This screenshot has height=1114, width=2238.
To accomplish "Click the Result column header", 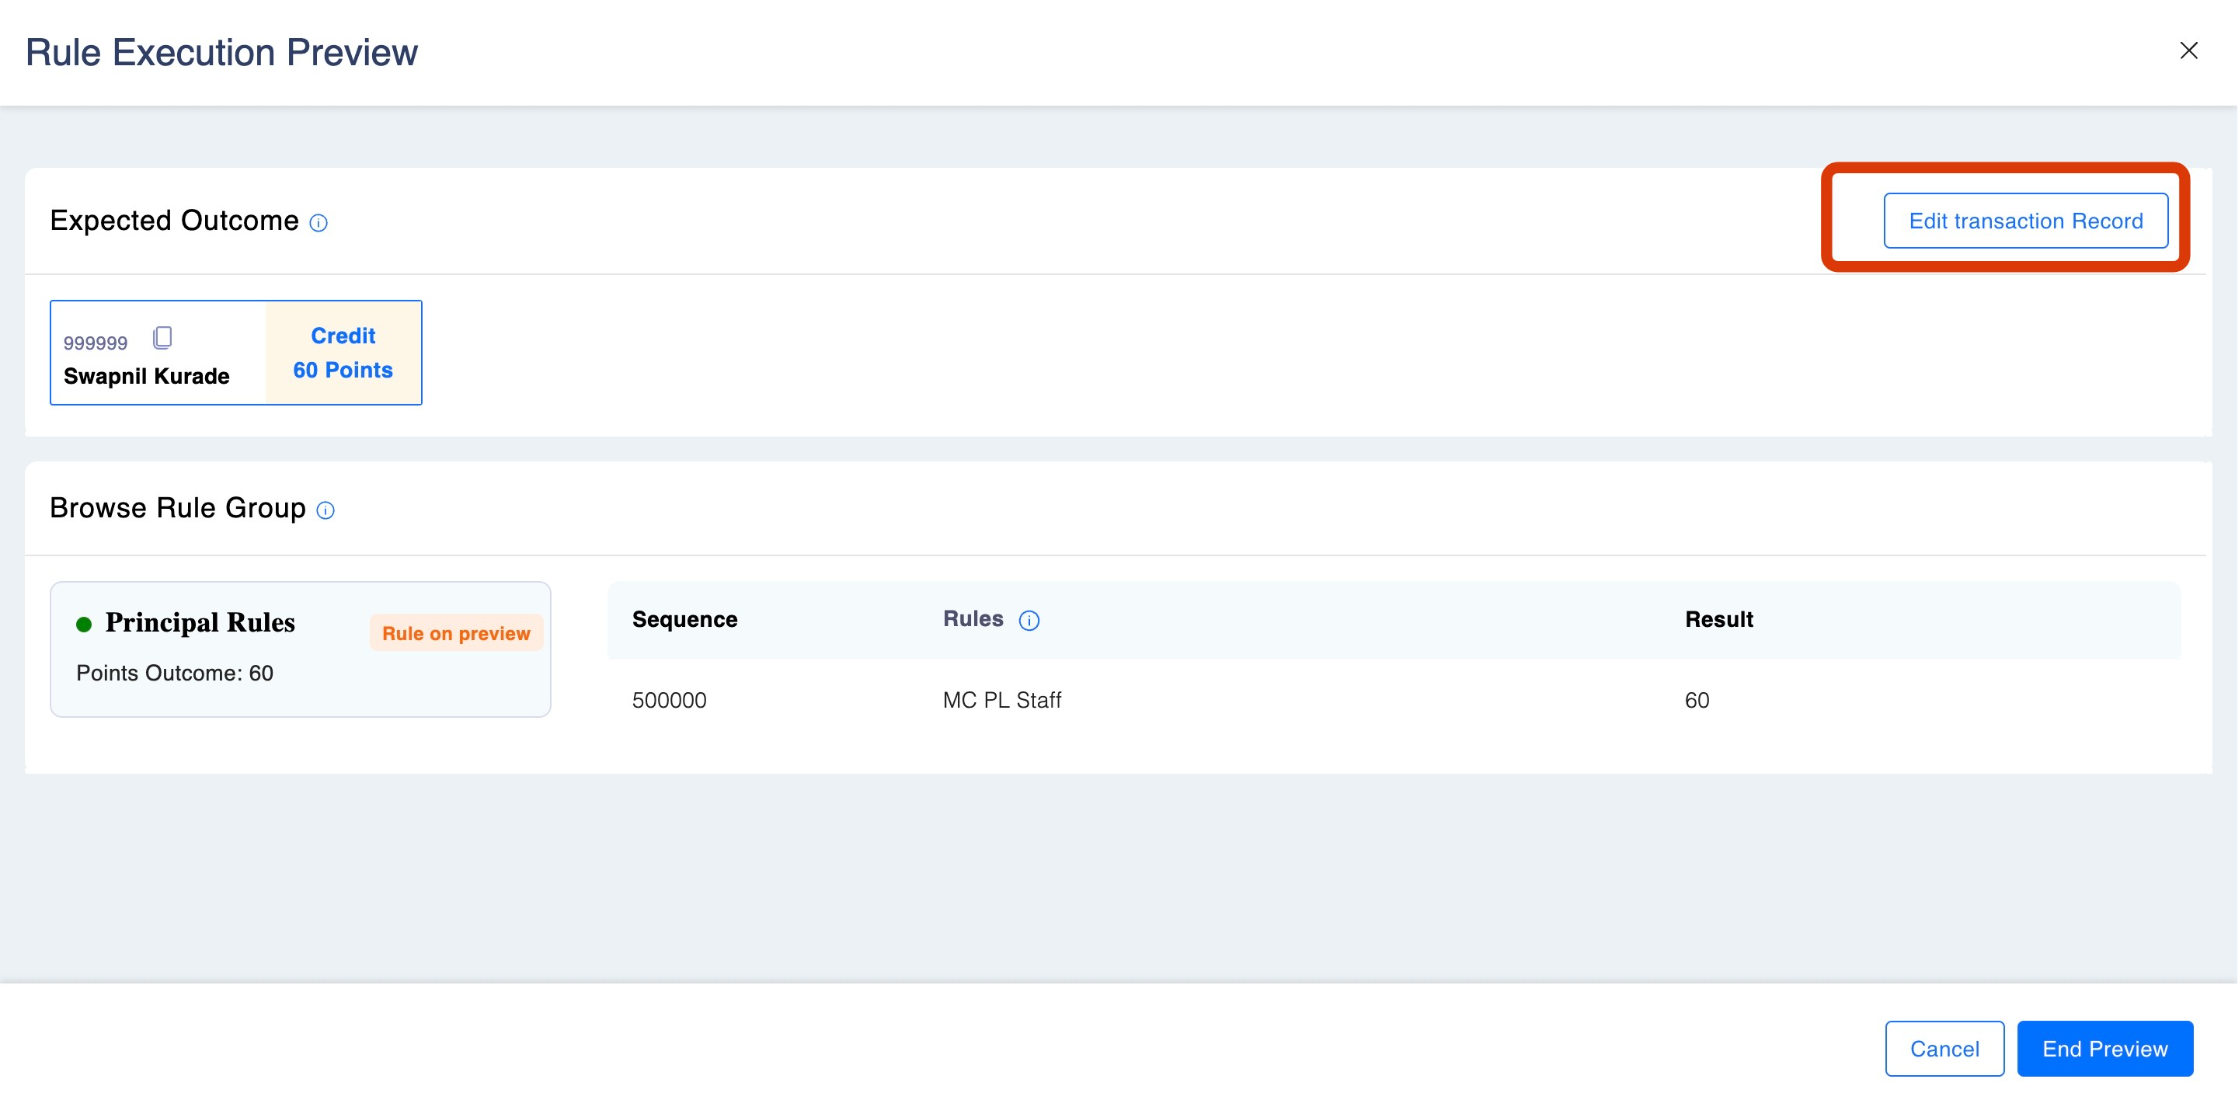I will 1718,620.
